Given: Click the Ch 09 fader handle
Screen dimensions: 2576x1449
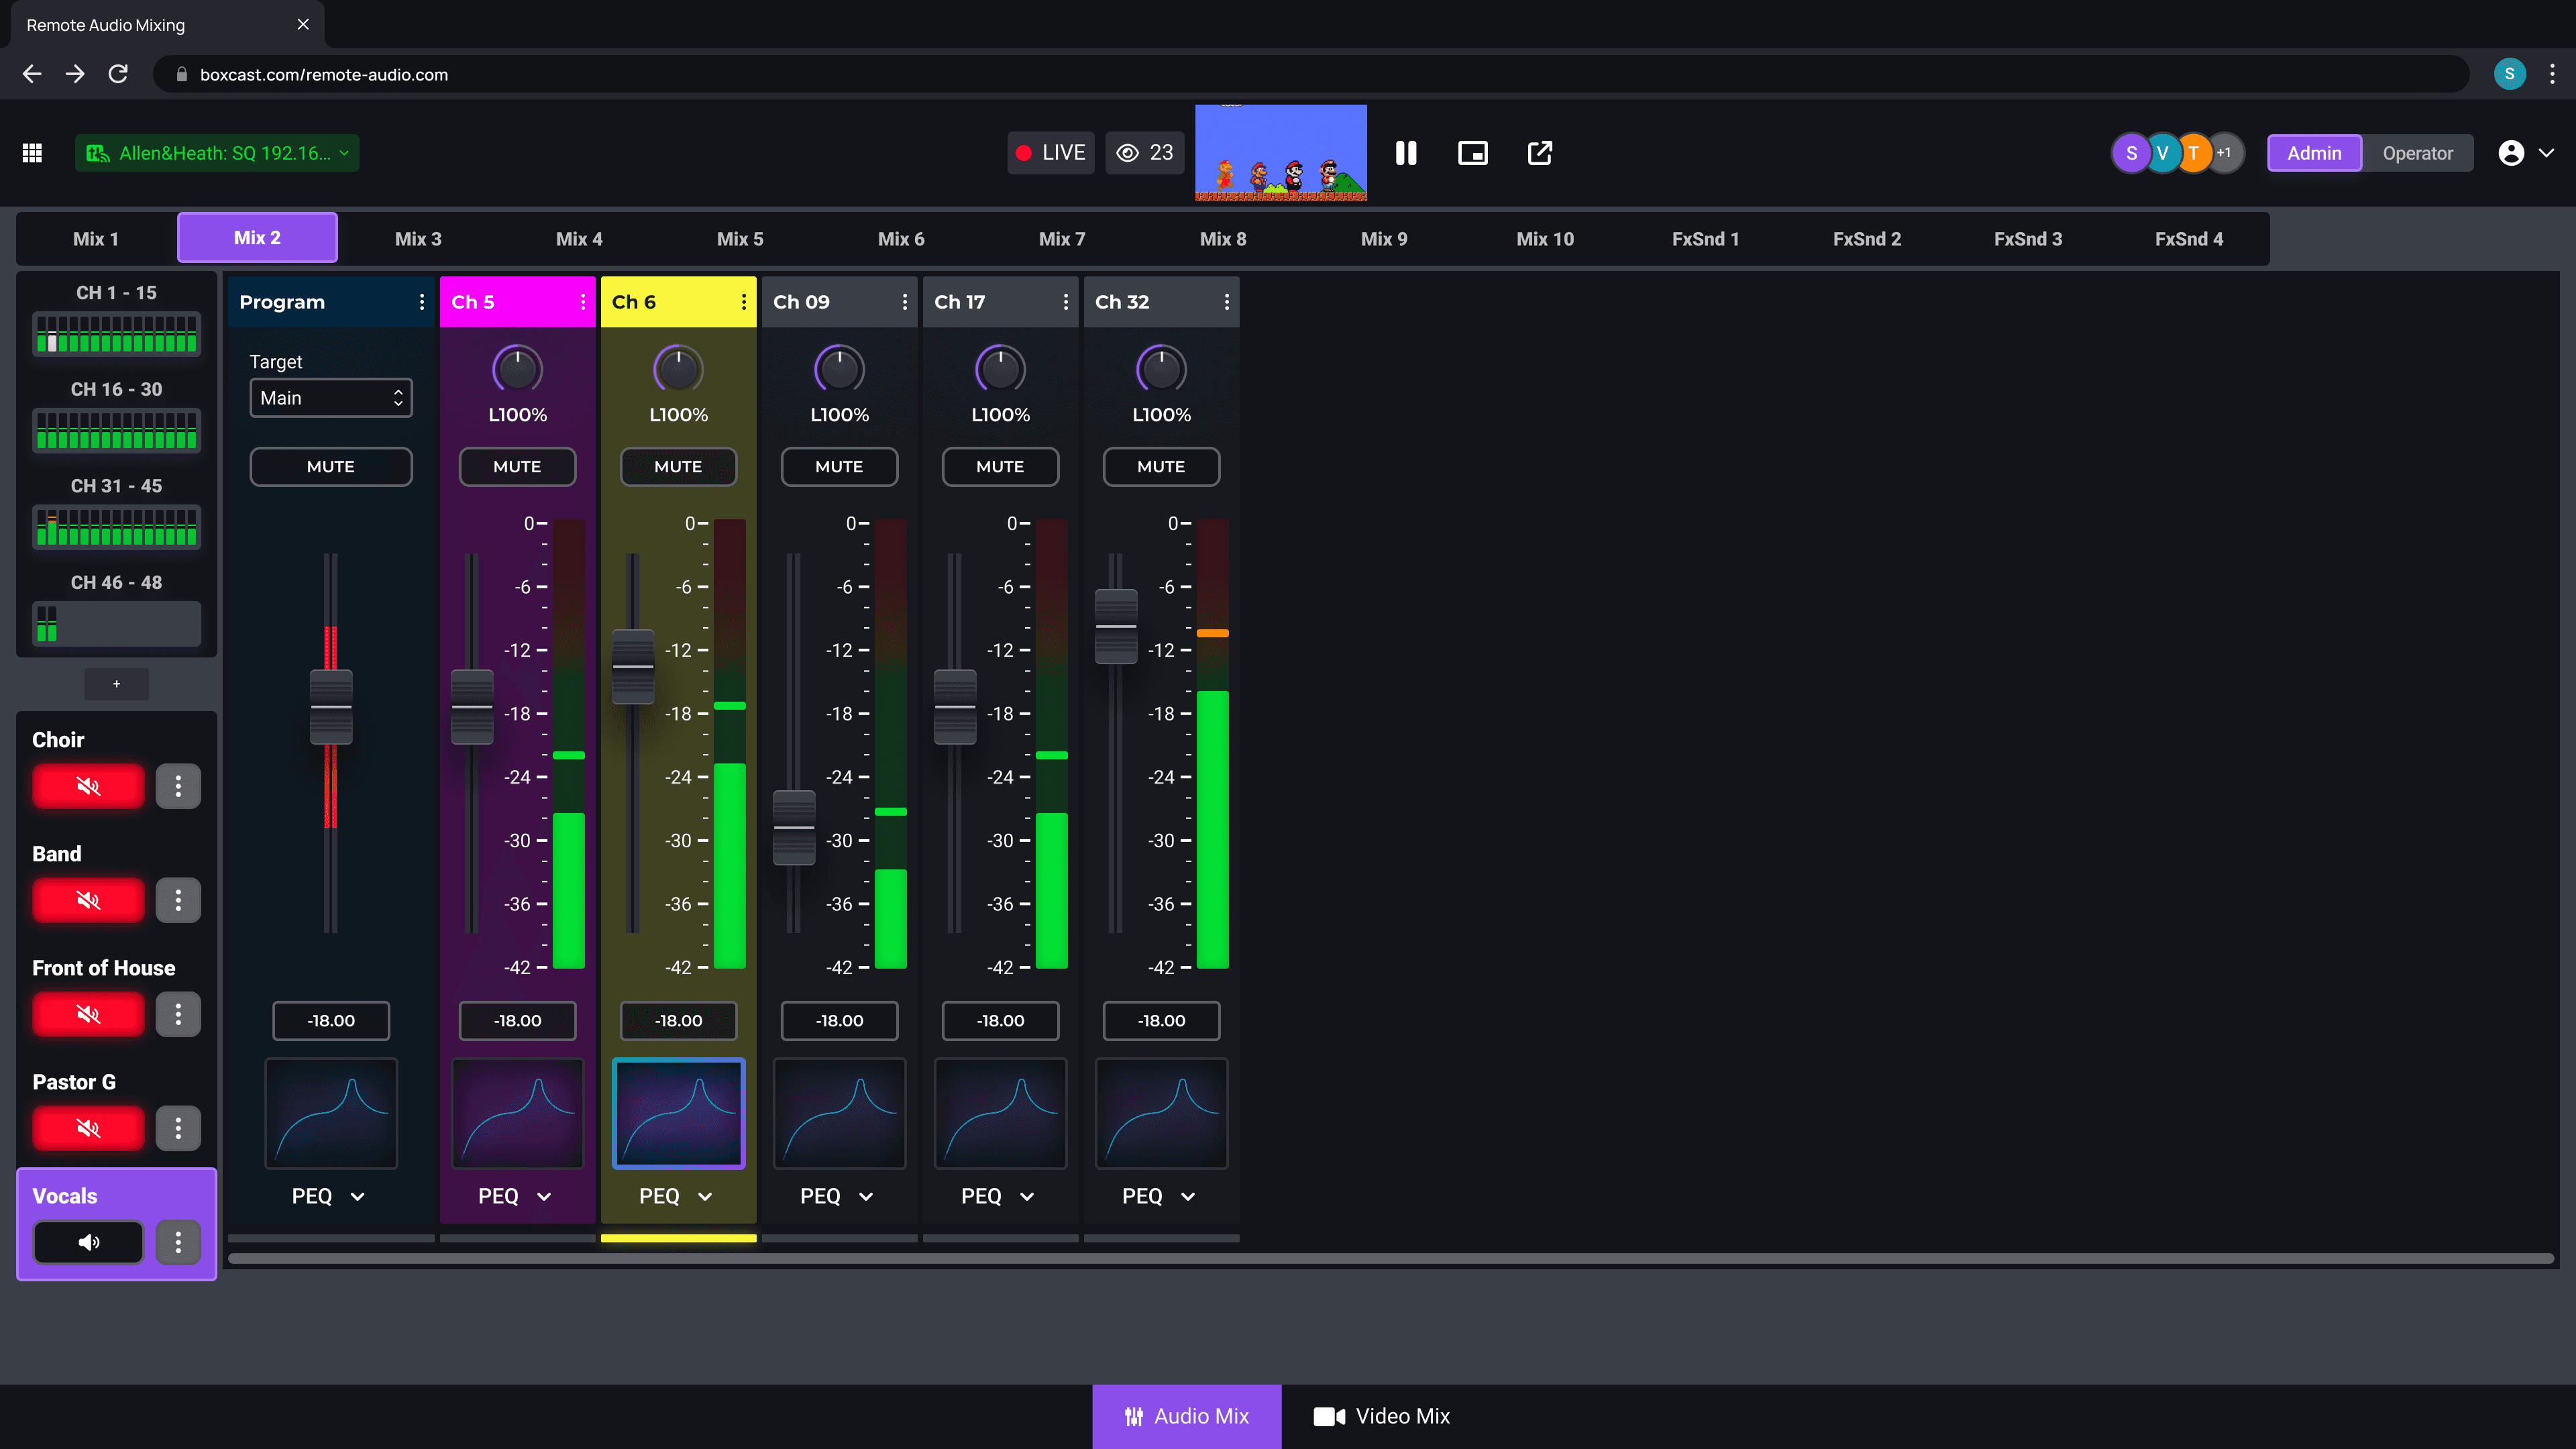Looking at the screenshot, I should (794, 828).
